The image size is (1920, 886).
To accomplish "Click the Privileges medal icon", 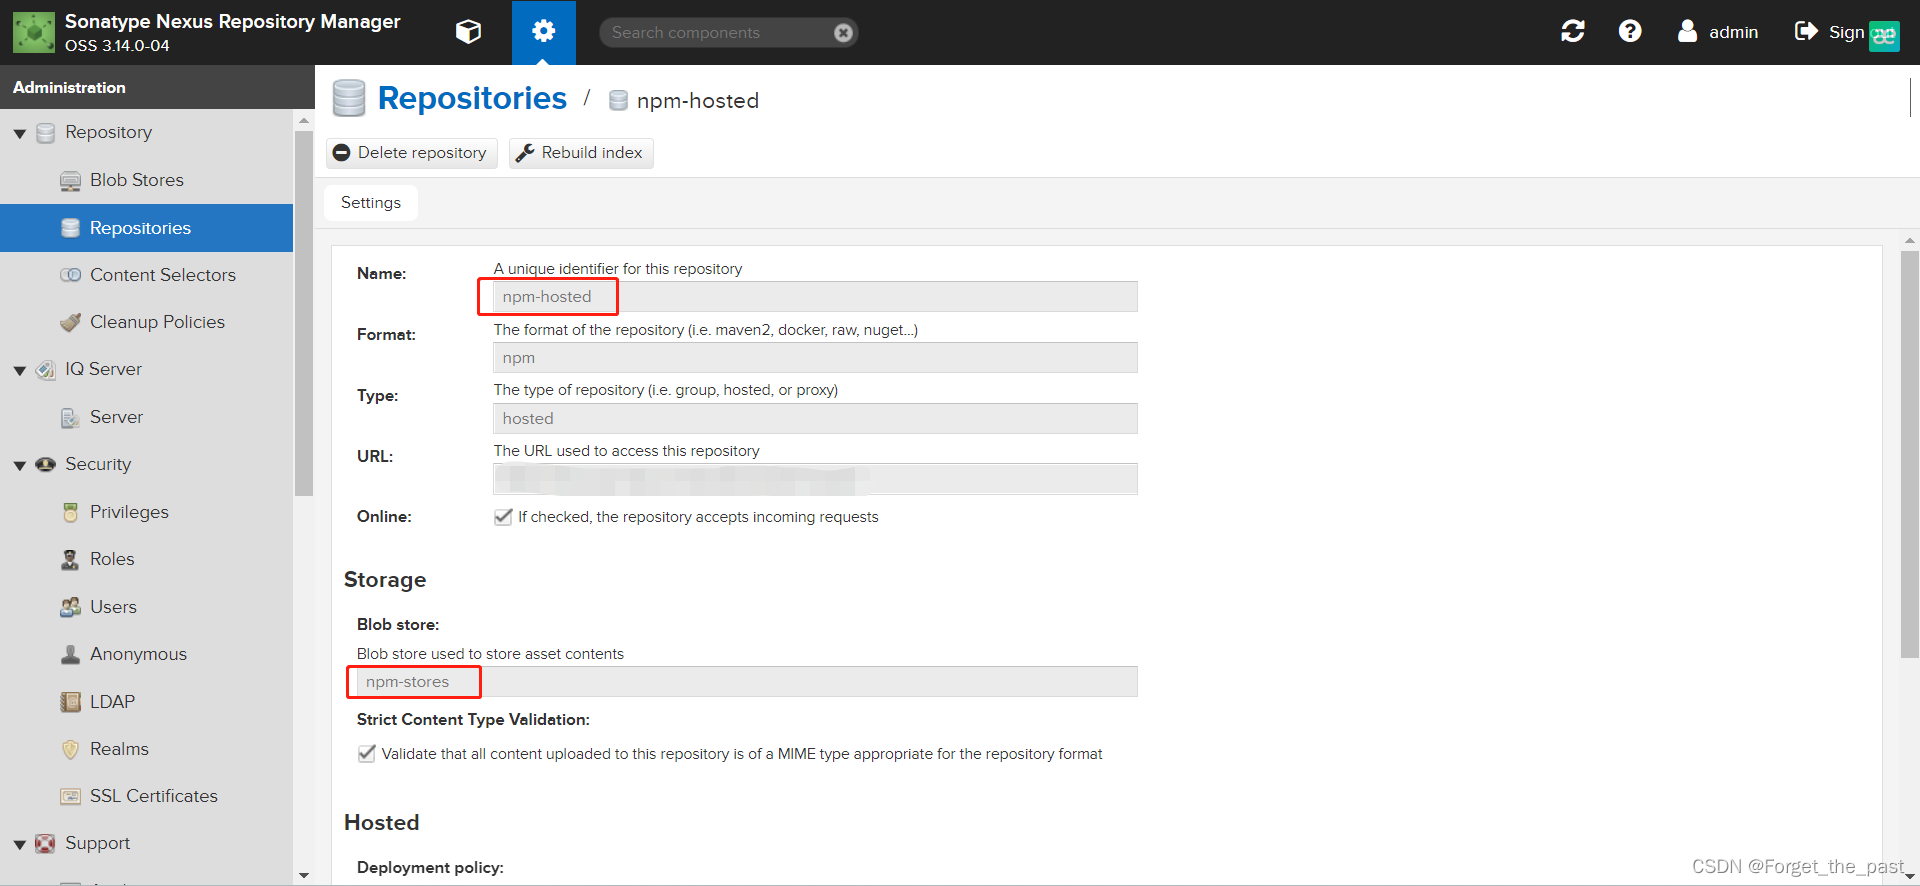I will (x=70, y=512).
